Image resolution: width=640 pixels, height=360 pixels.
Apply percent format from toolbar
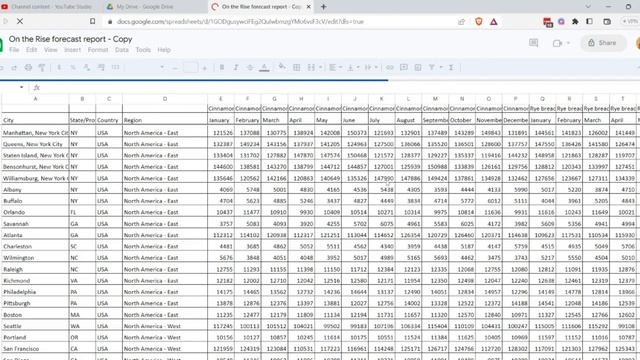(x=73, y=68)
